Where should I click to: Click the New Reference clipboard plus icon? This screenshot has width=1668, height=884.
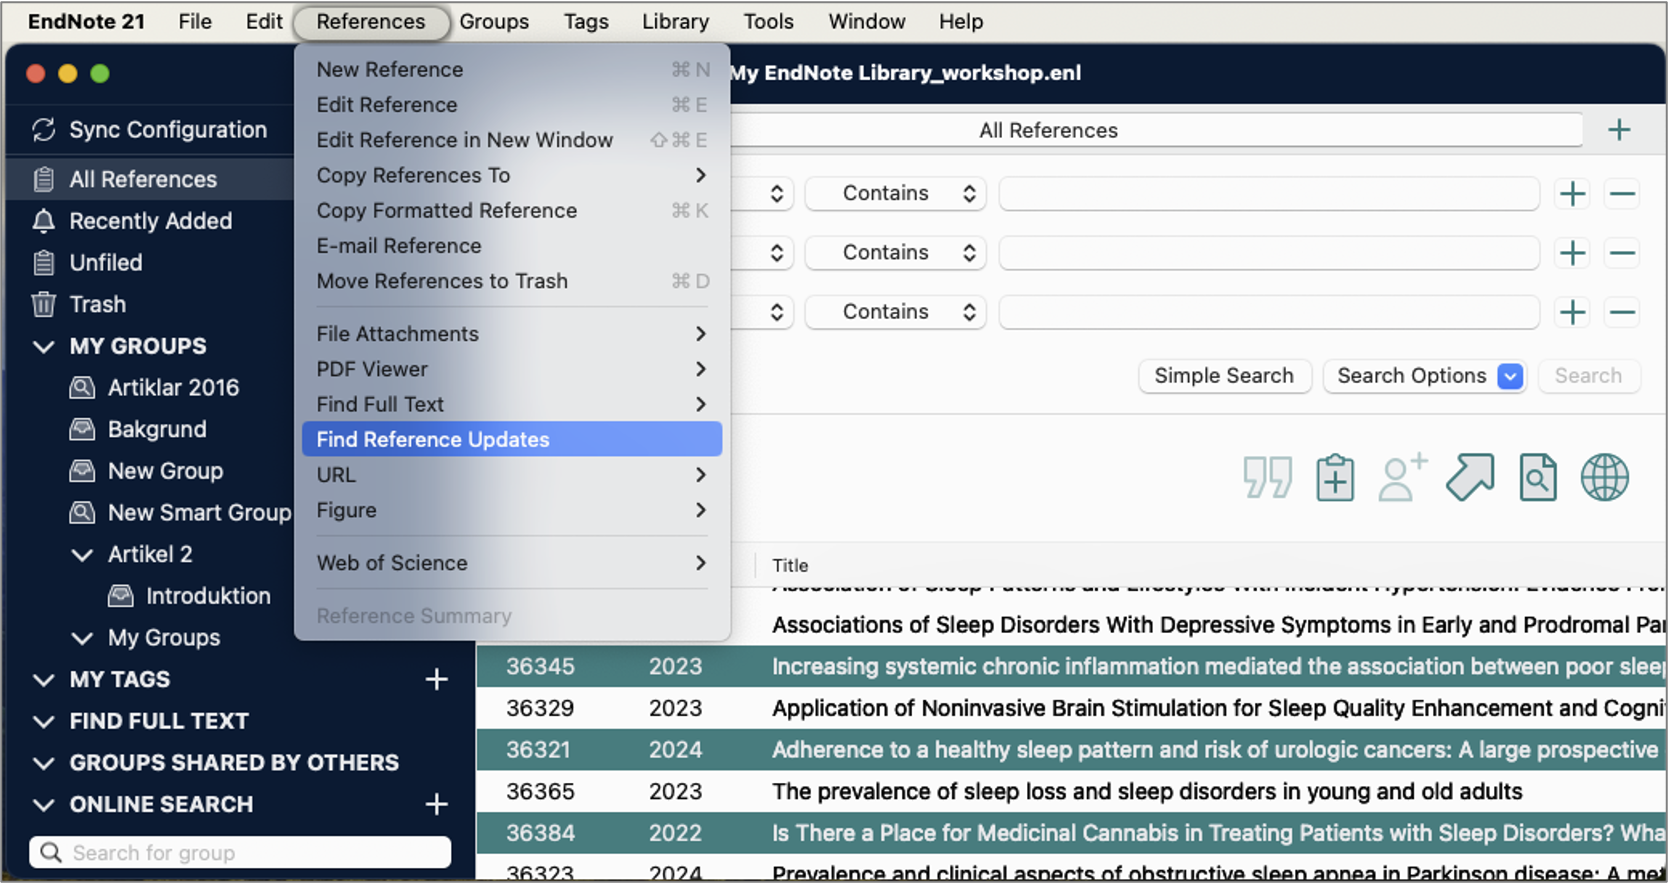coord(1335,477)
